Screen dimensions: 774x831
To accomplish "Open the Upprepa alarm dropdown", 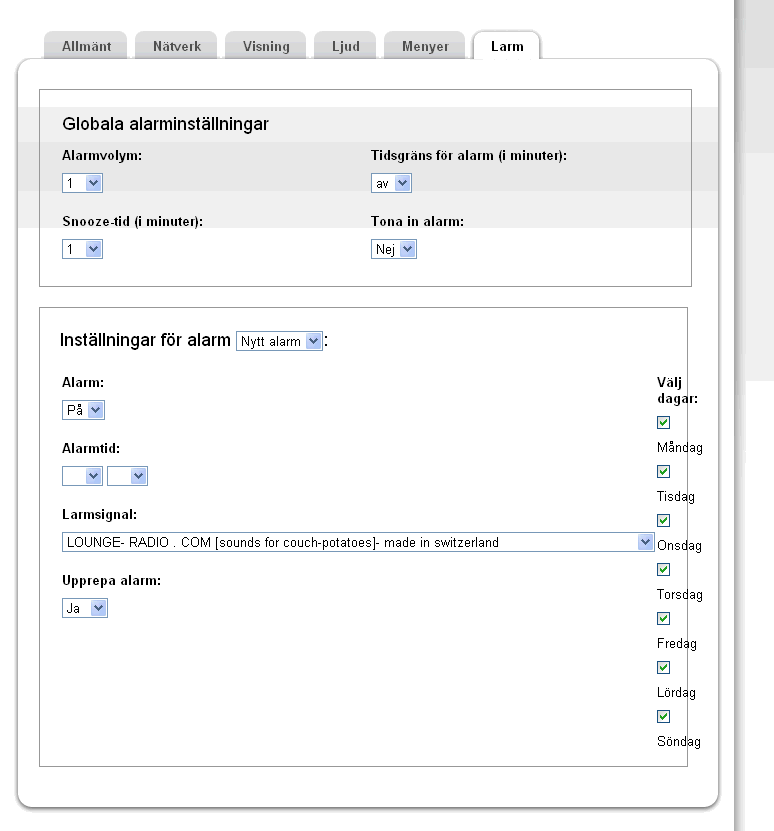I will click(x=85, y=608).
